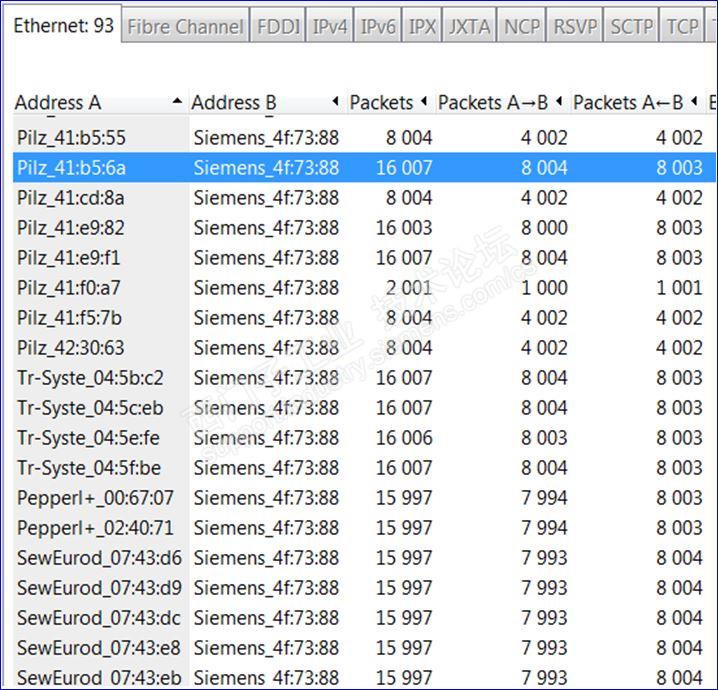
Task: Open the NCP tab
Action: point(522,27)
